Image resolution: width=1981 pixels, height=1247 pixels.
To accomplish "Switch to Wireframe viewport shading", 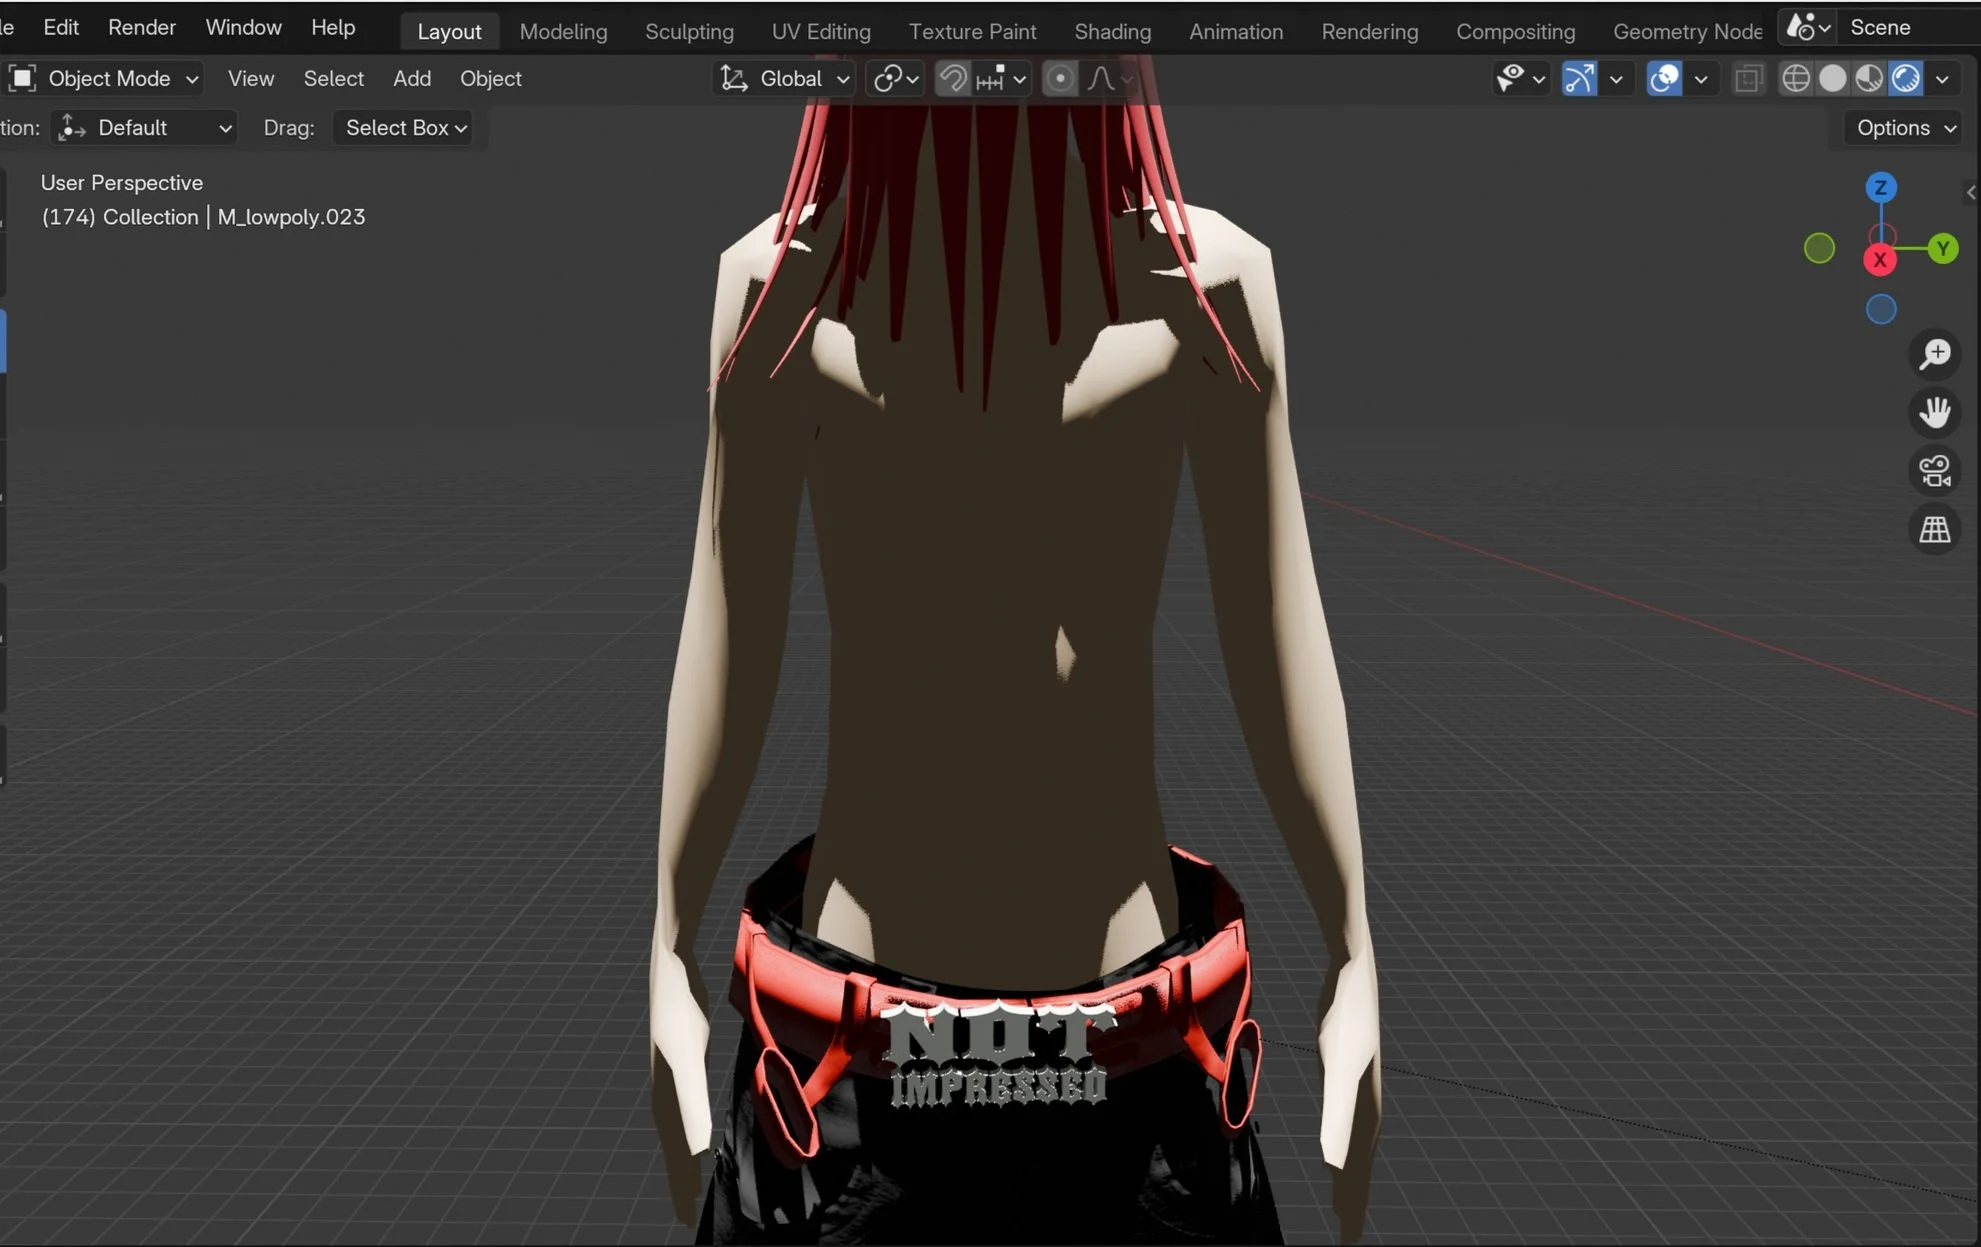I will (x=1796, y=79).
